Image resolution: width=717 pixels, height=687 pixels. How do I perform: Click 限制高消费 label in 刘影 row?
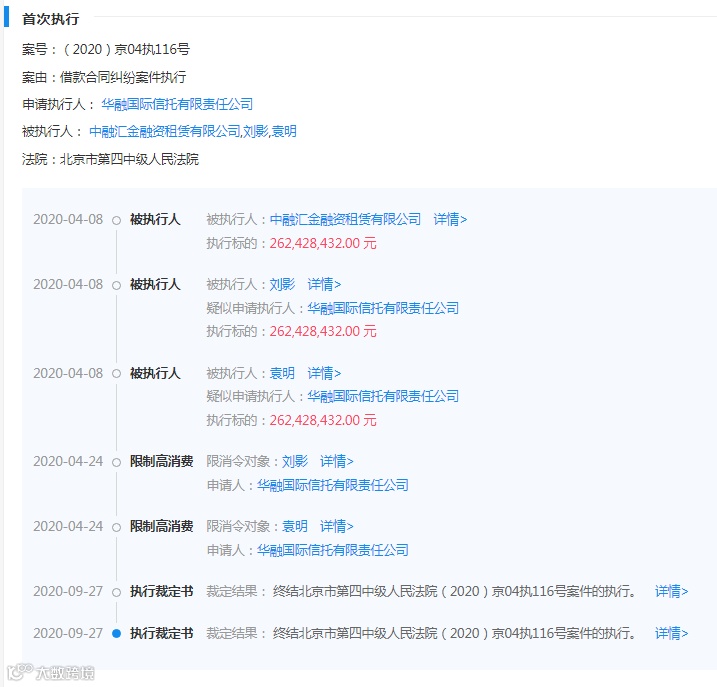[161, 461]
